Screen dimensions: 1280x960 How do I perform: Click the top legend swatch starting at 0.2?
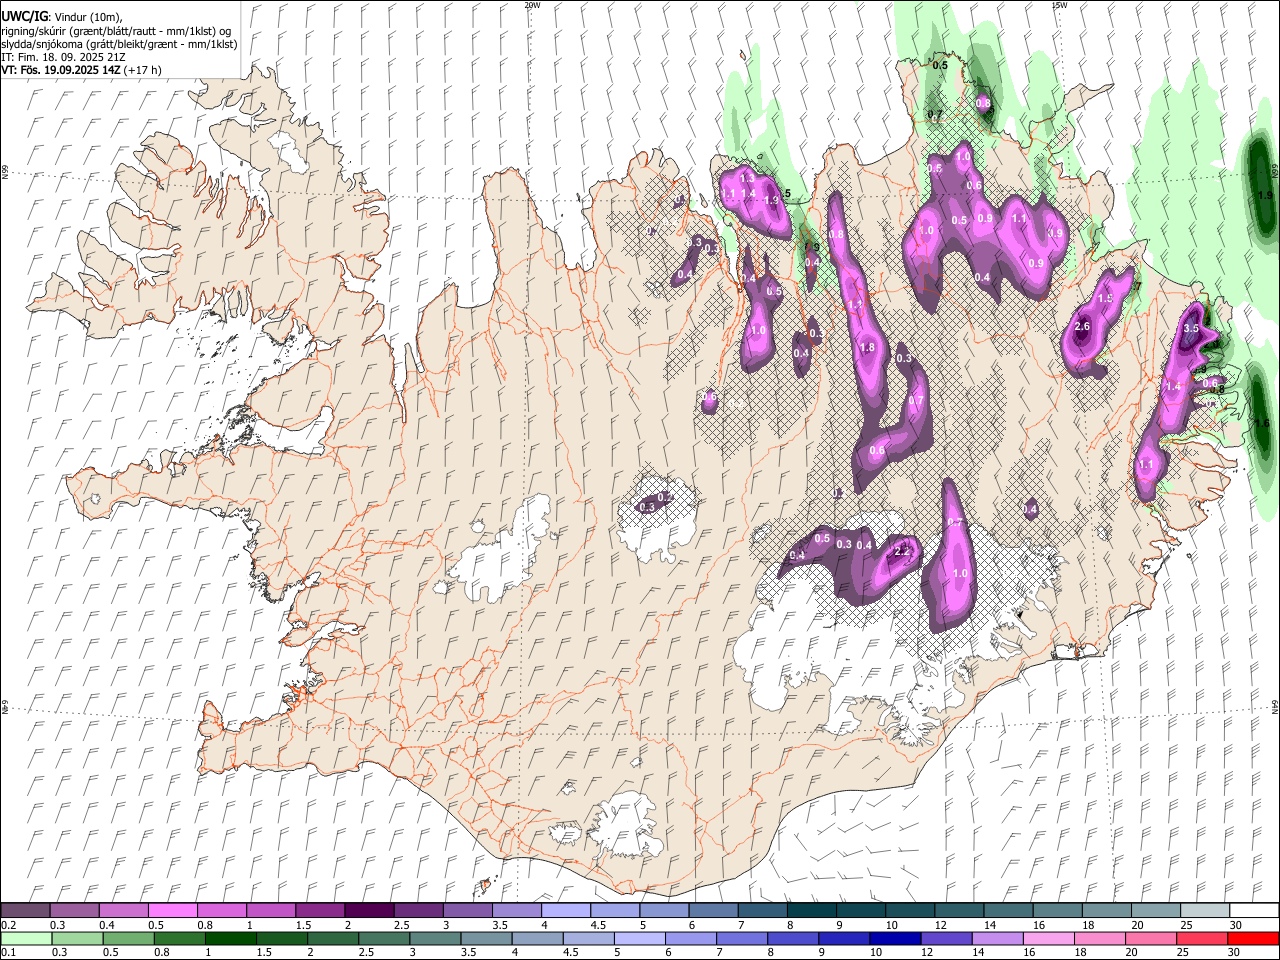coord(25,911)
